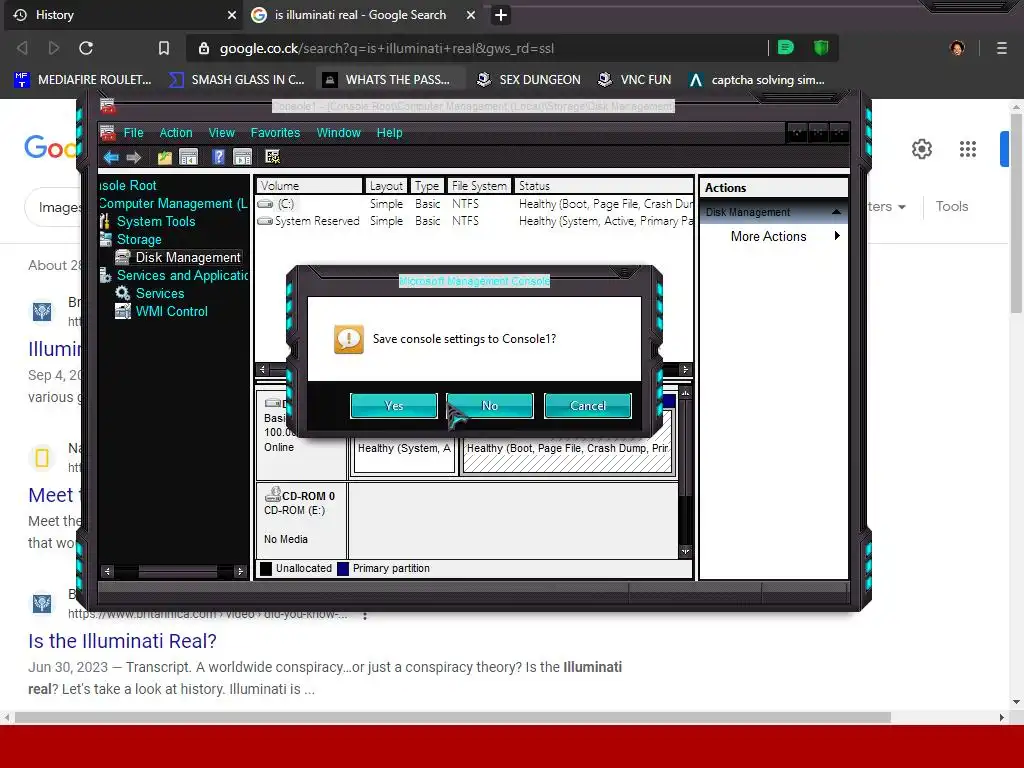Image resolution: width=1024 pixels, height=768 pixels.
Task: Open the Favorites menu in MMC
Action: [x=275, y=133]
